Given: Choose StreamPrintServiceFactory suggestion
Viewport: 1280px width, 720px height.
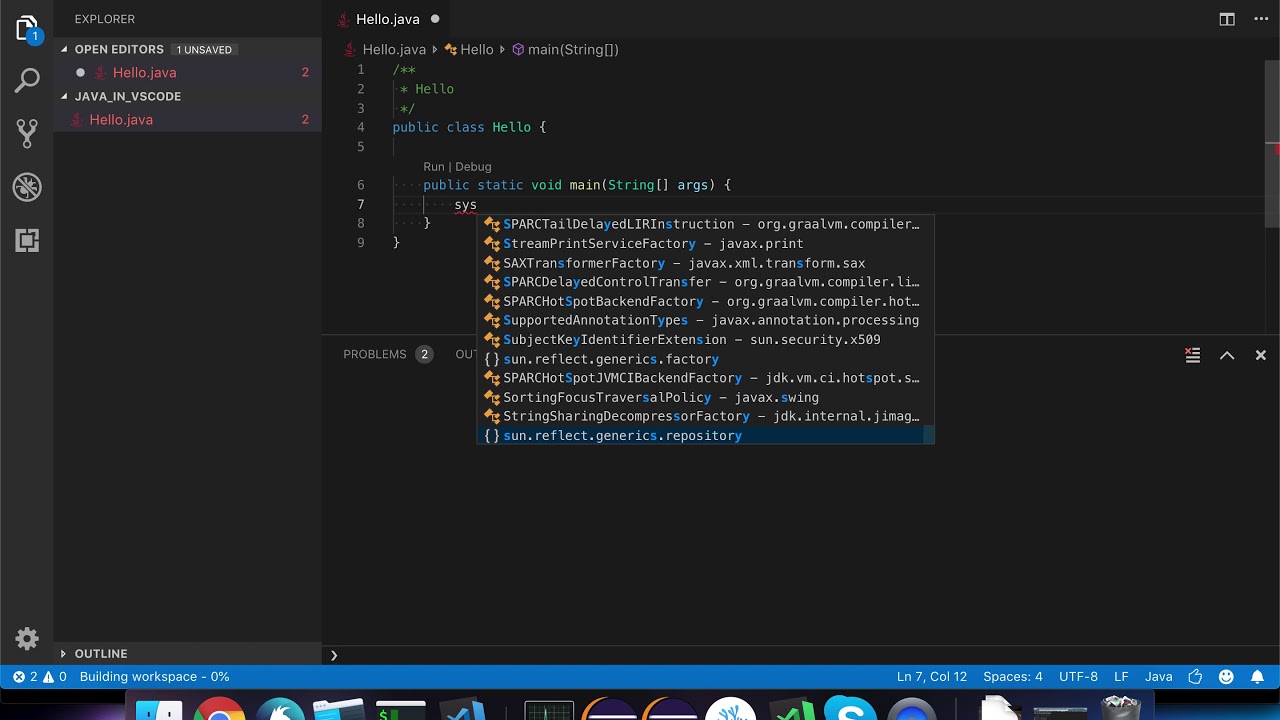Looking at the screenshot, I should point(705,244).
